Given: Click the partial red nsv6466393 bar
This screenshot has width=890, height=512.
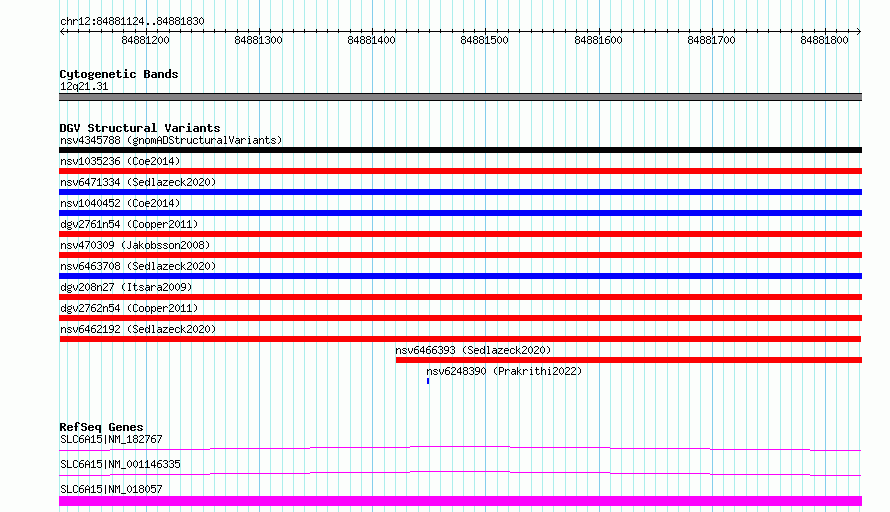Looking at the screenshot, I should pyautogui.click(x=629, y=360).
